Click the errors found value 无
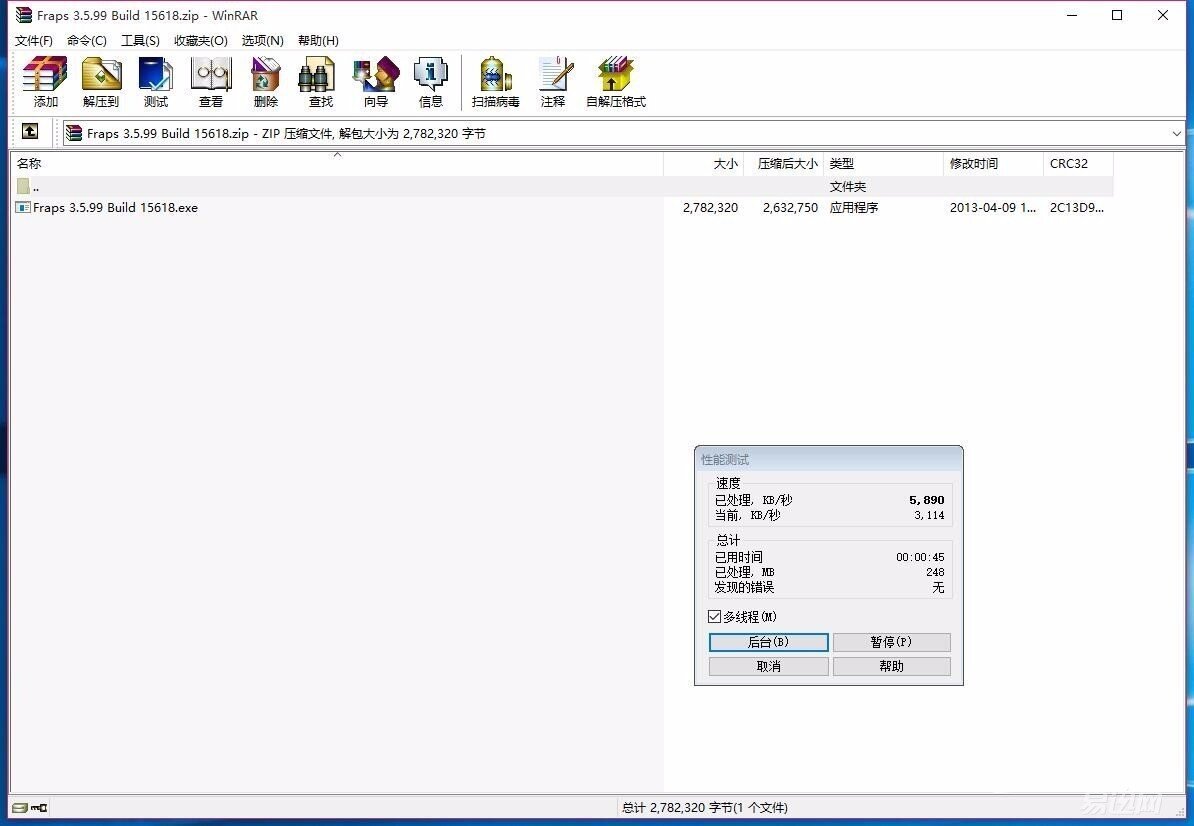 938,588
